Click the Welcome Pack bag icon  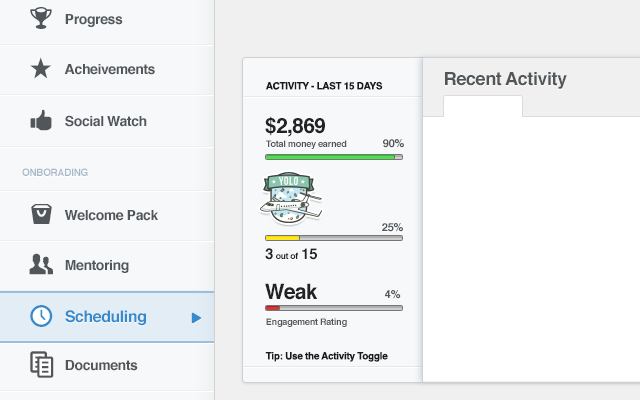(x=40, y=214)
